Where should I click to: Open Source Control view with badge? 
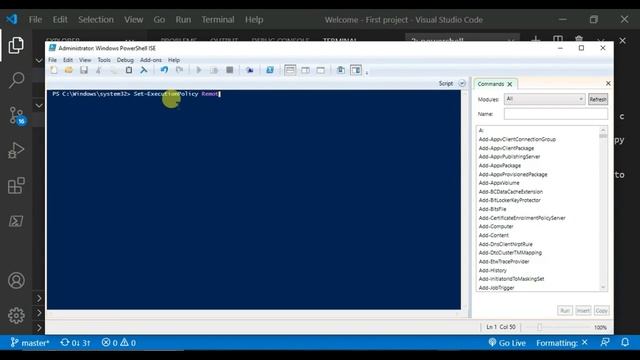click(x=17, y=116)
